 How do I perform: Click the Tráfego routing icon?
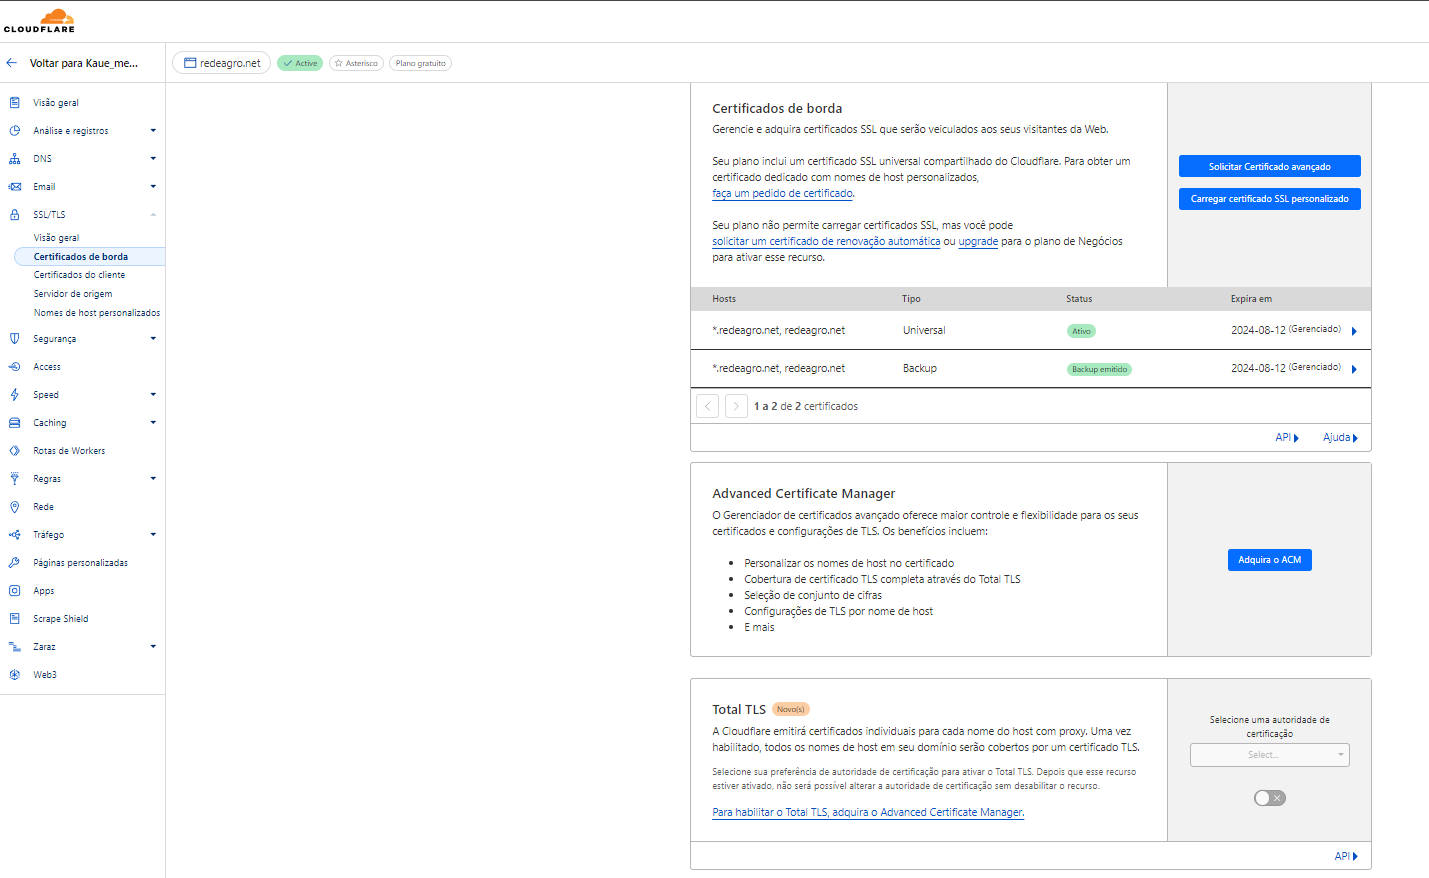14,535
